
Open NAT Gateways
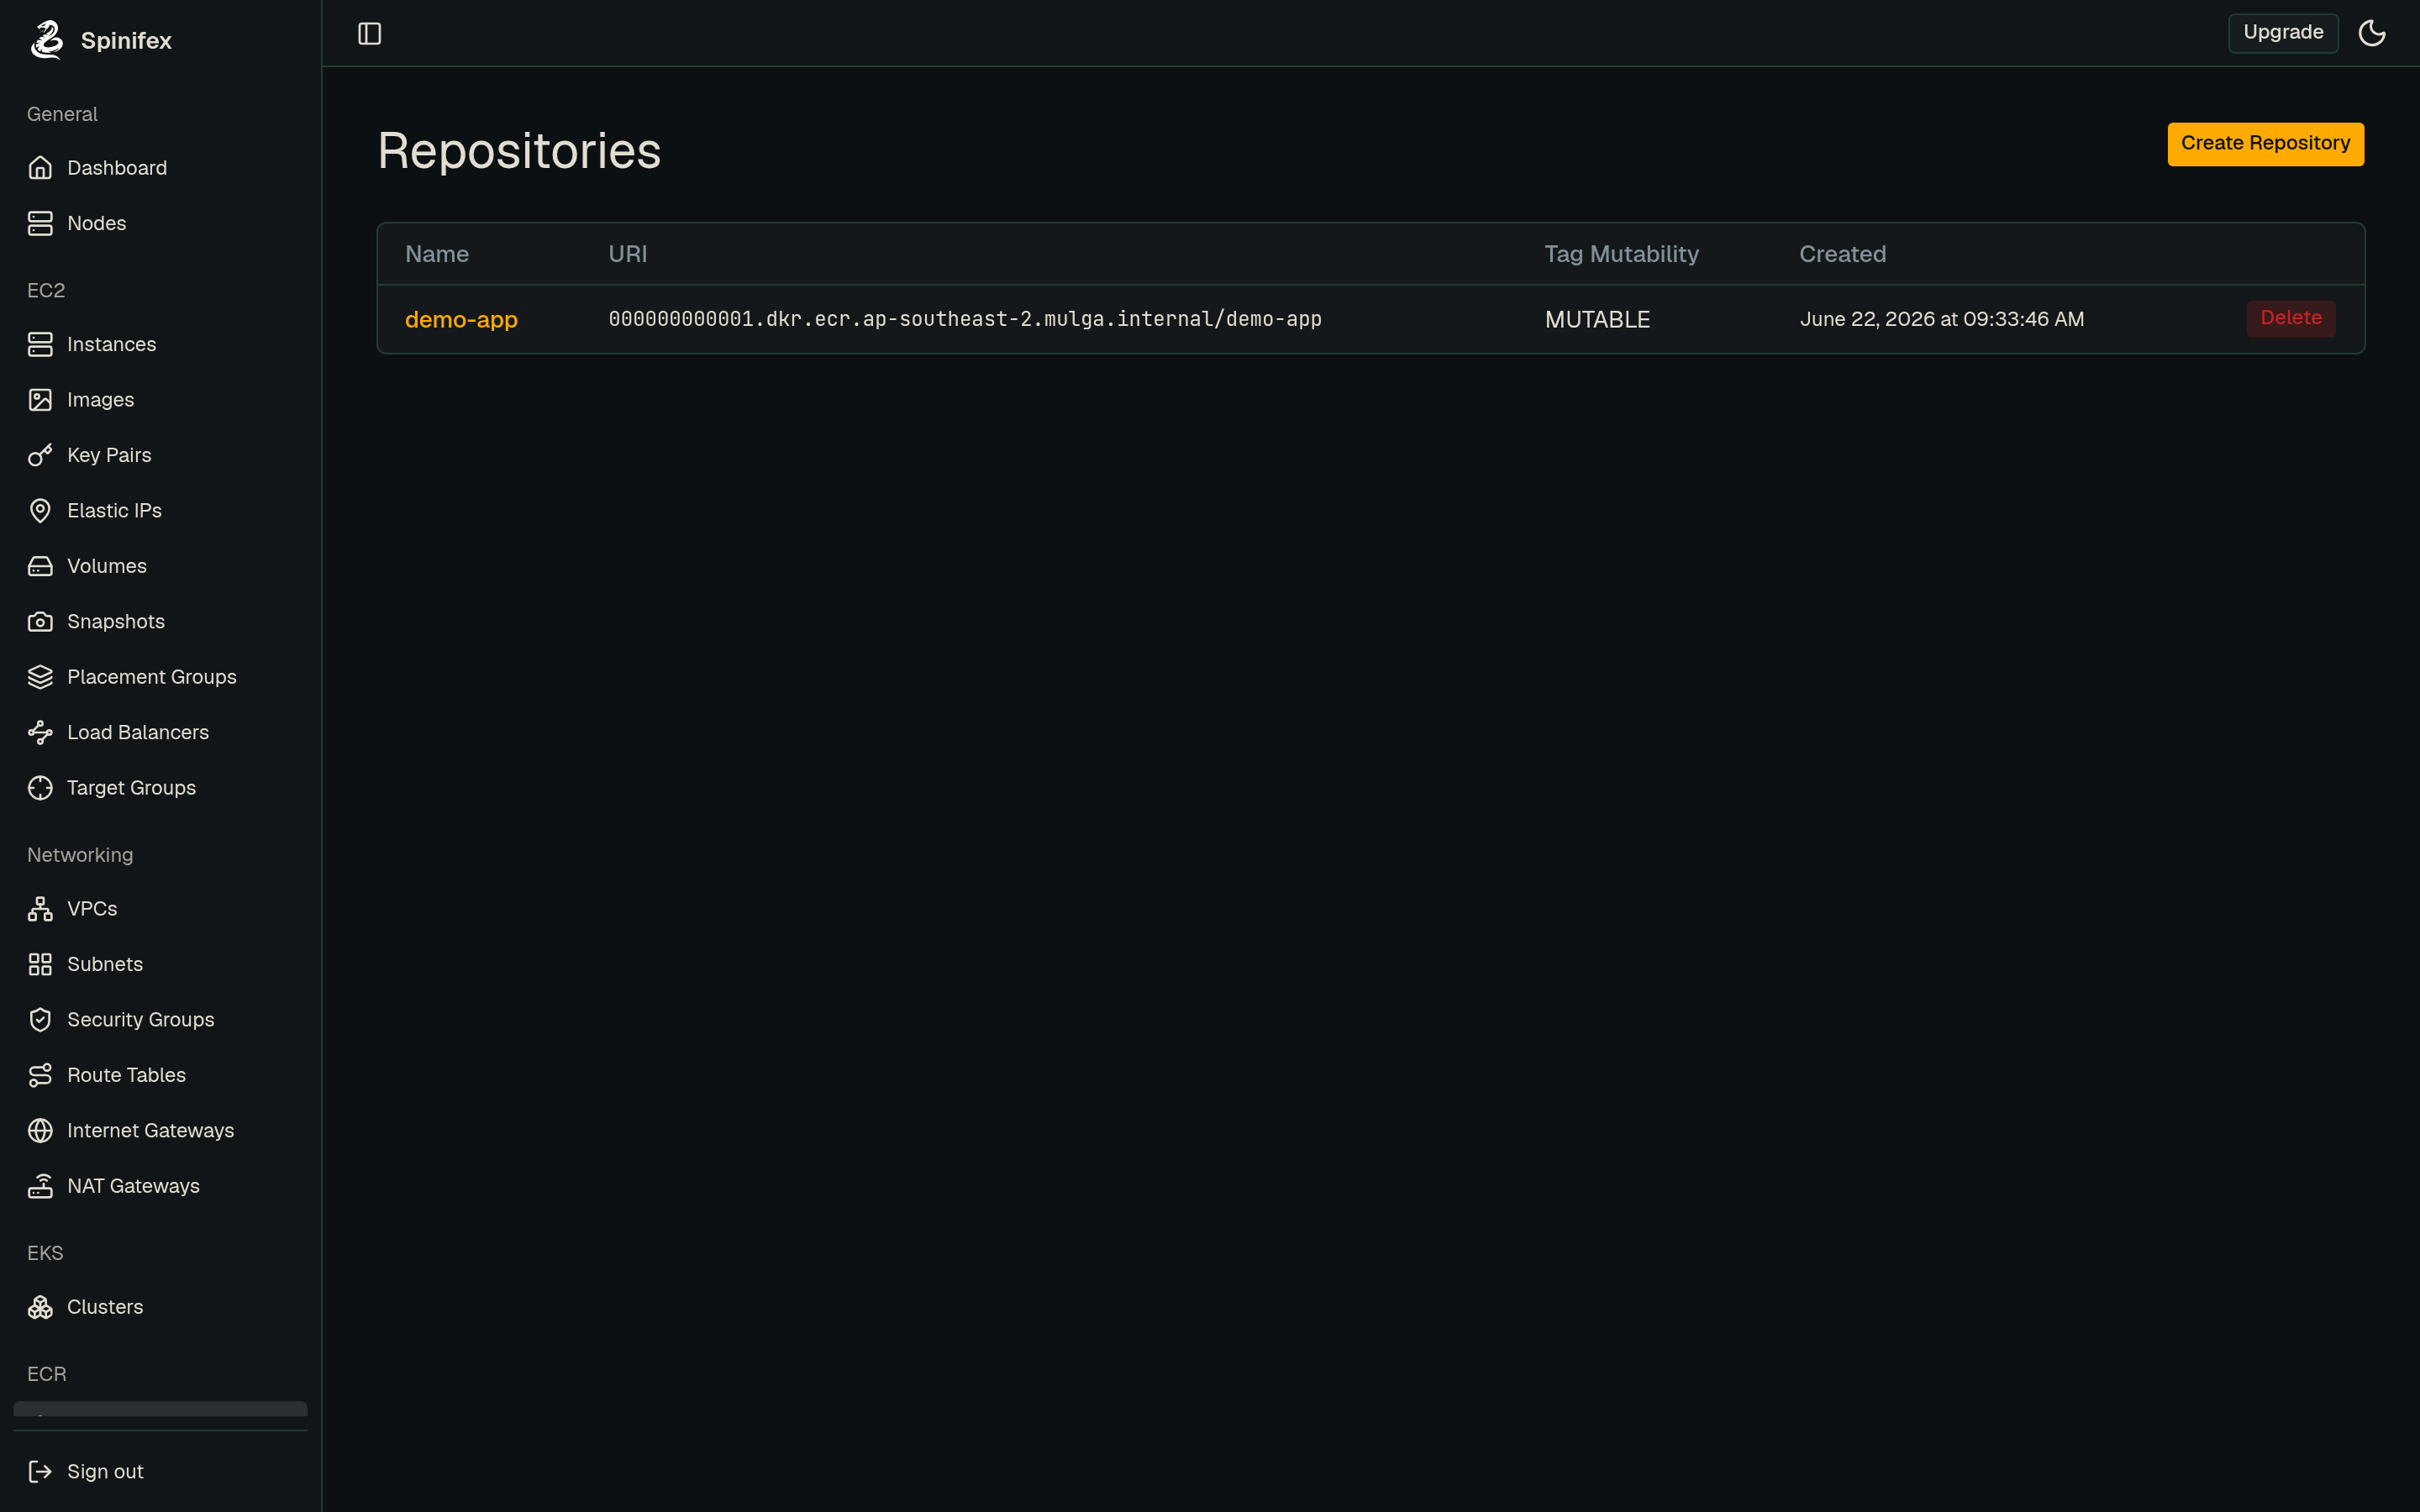point(160,1186)
